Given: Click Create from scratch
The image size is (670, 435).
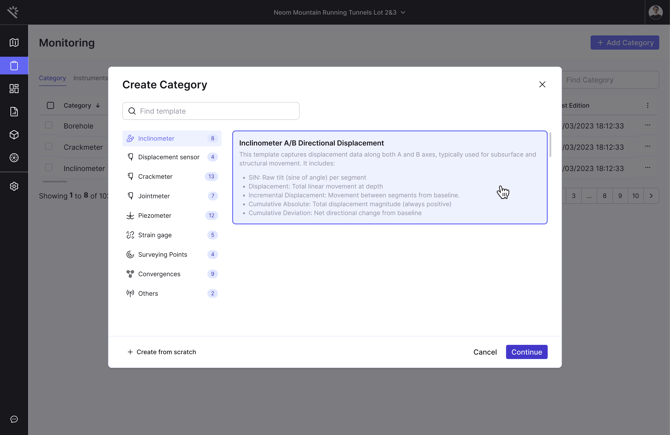Looking at the screenshot, I should point(161,352).
